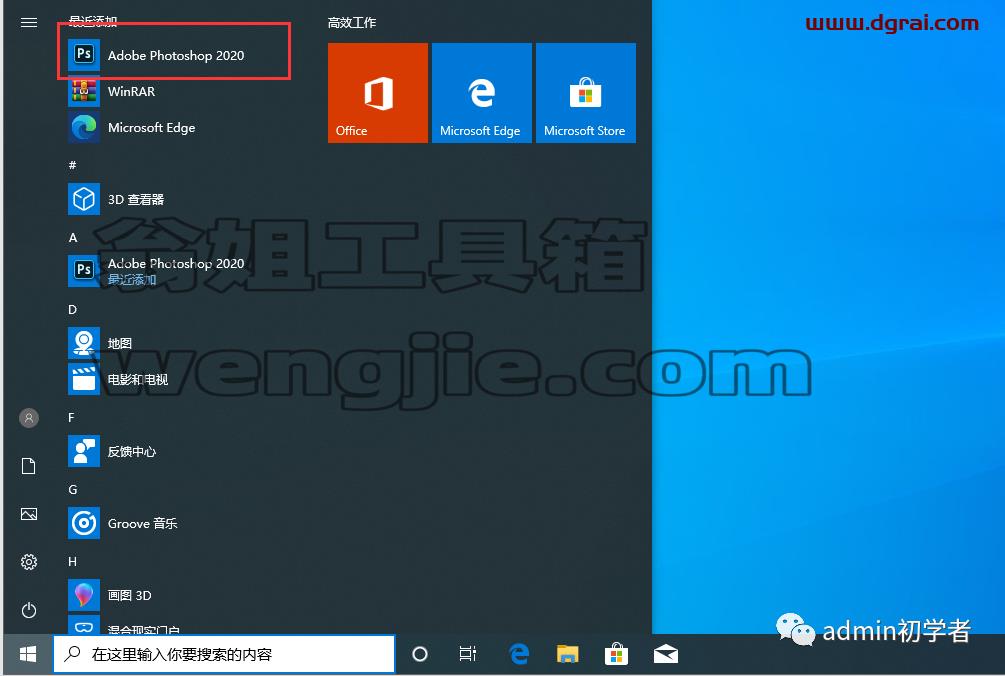1005x676 pixels.
Task: Open Settings gear in Start sidebar
Action: 29,562
